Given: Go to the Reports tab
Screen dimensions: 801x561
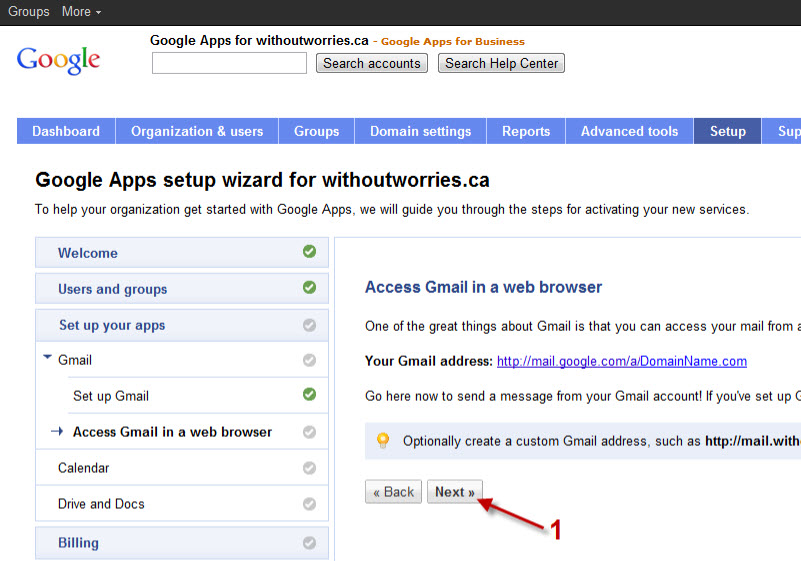Looking at the screenshot, I should pyautogui.click(x=526, y=131).
